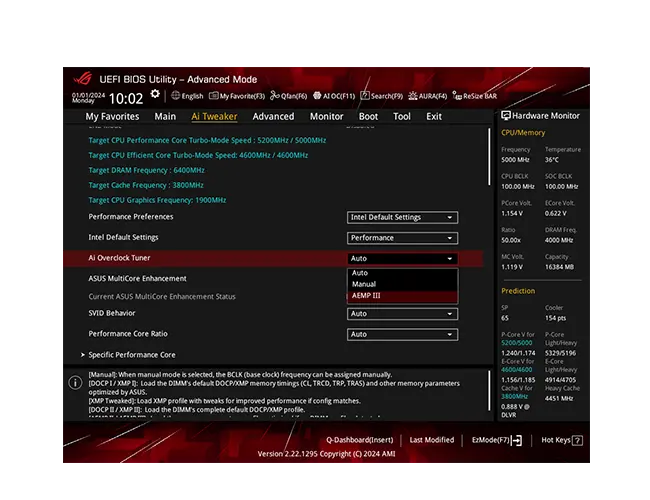
Task: Click Target CPU Performance Core Turbo-Mode Speed text
Action: (207, 141)
